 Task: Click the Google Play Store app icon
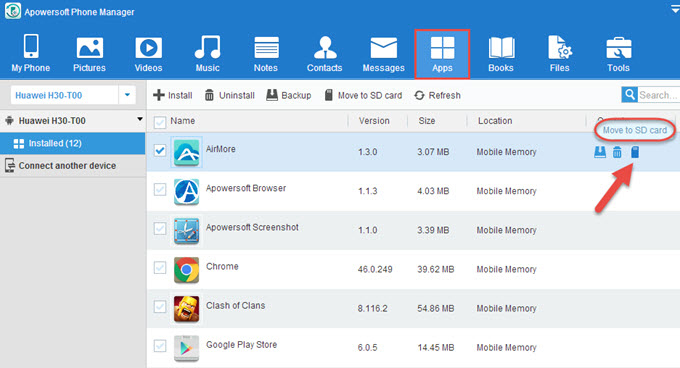186,348
